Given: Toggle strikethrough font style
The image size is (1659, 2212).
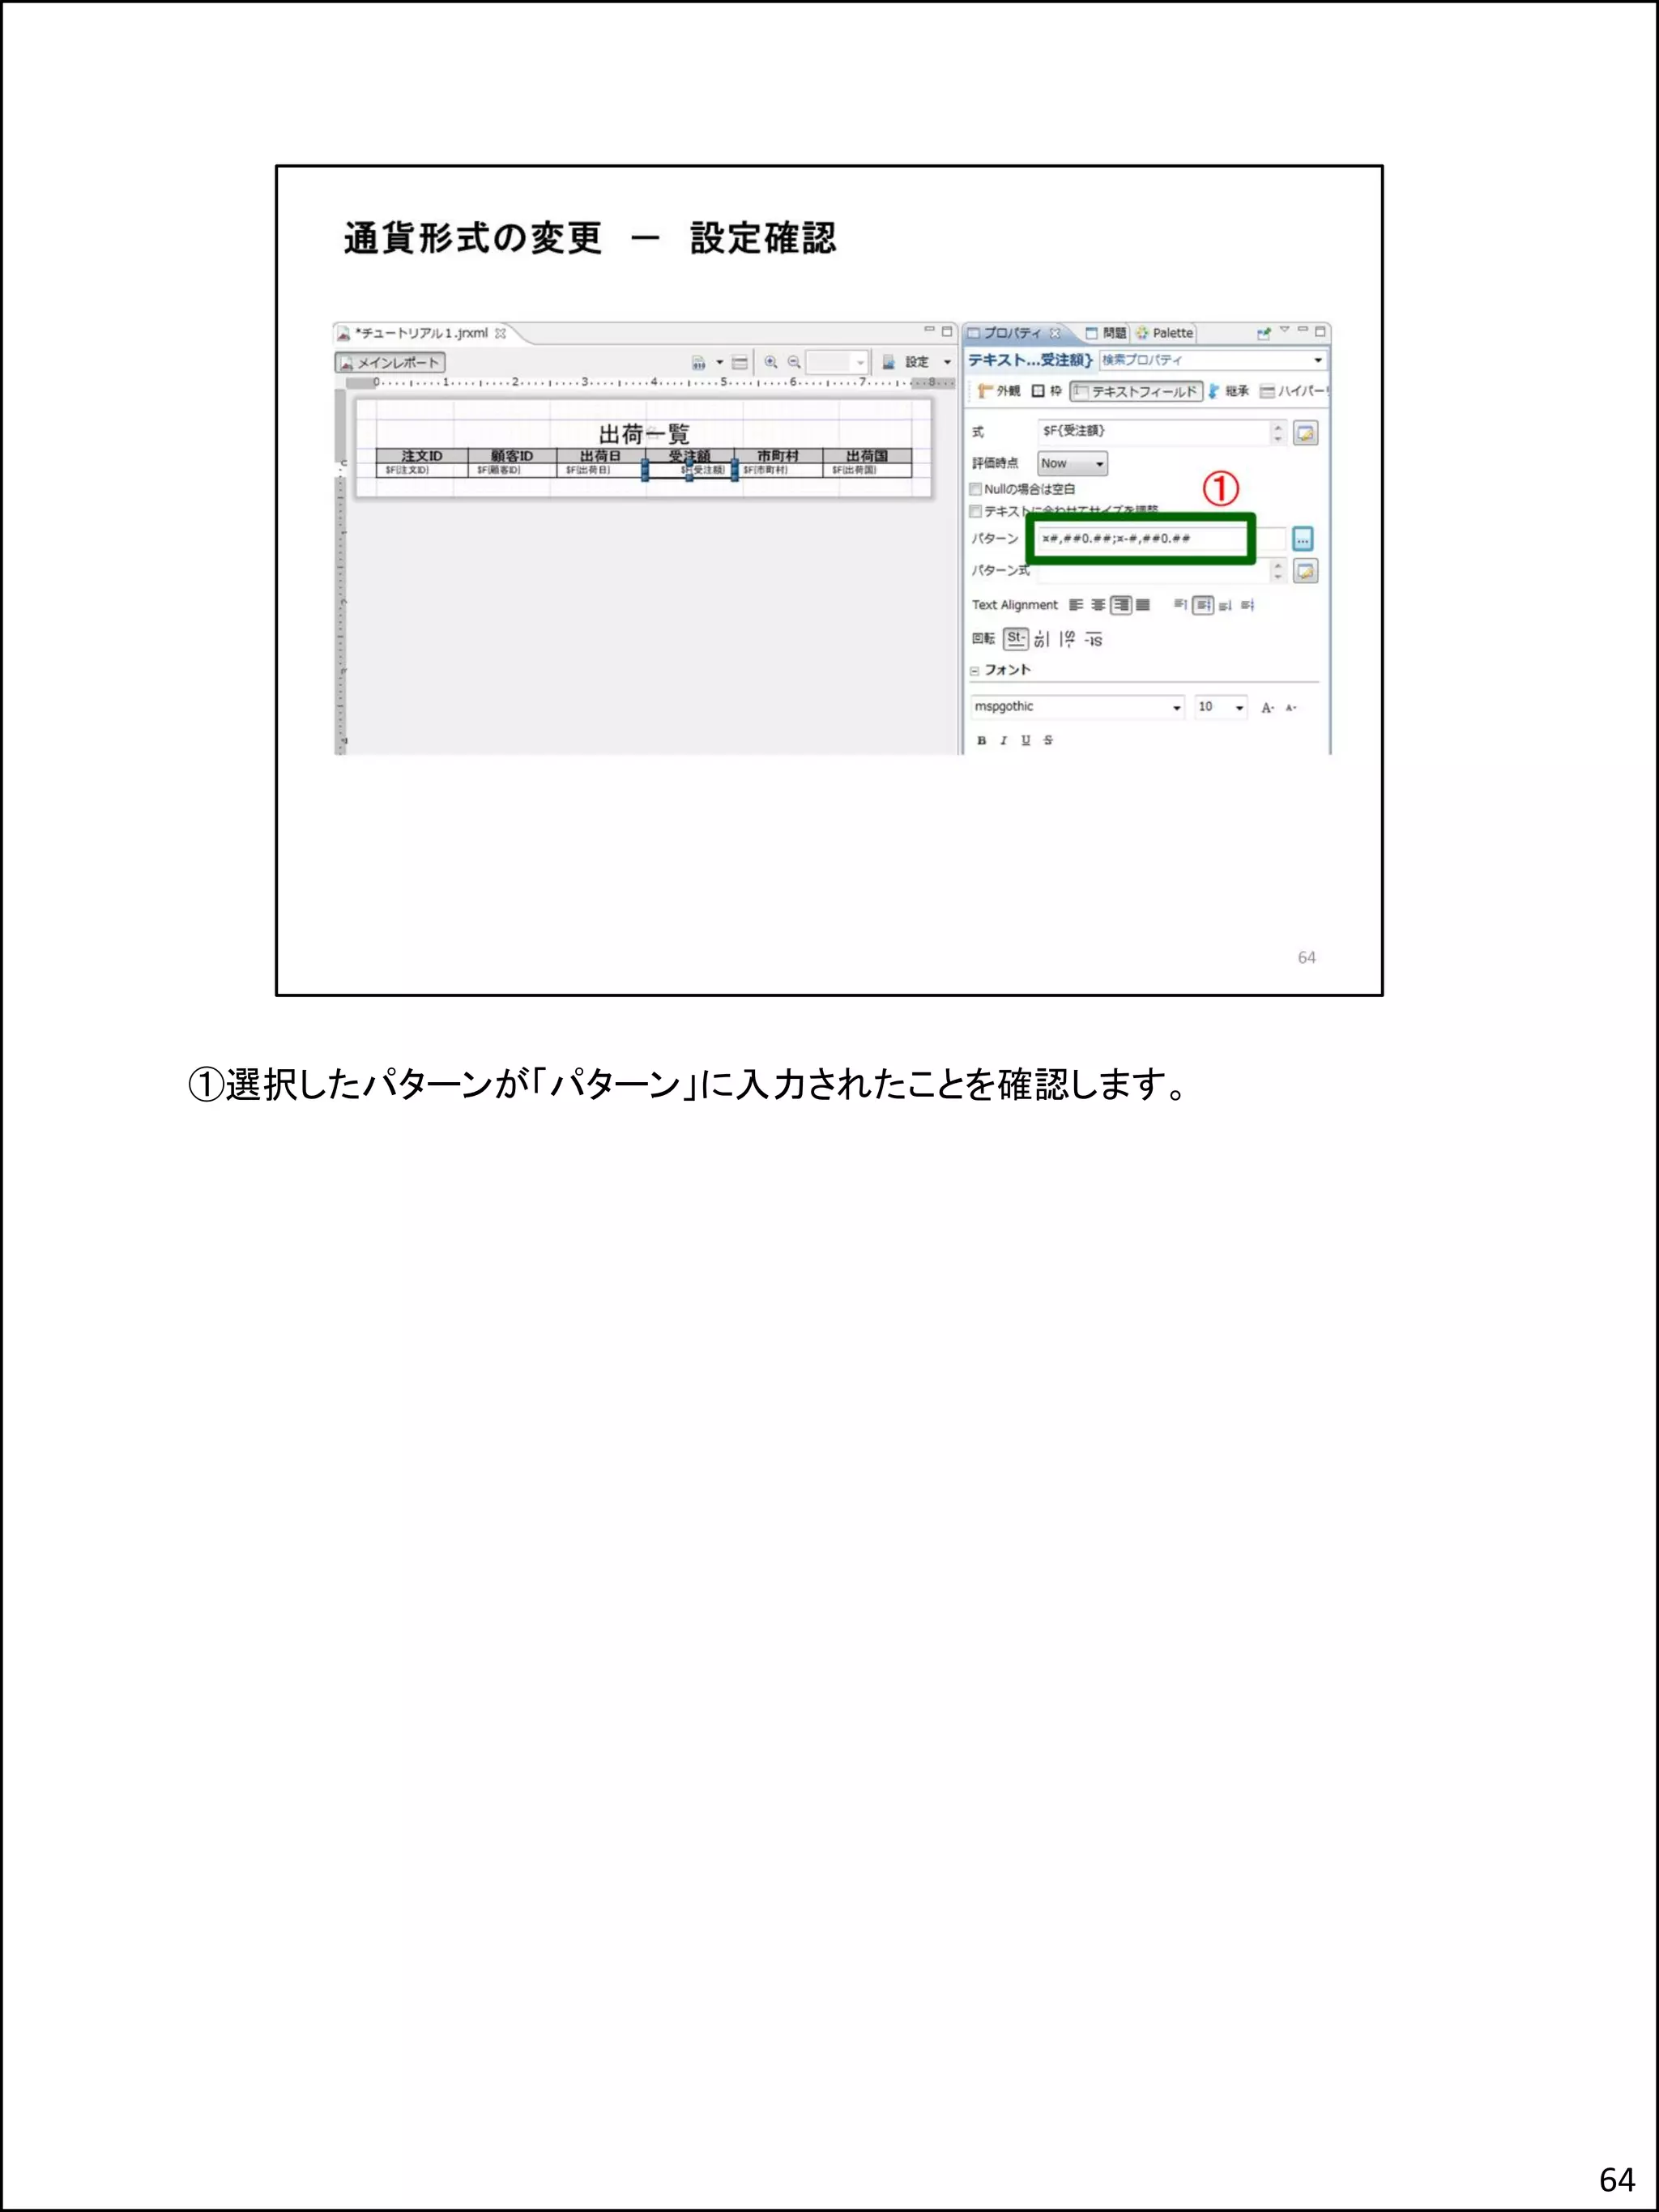Looking at the screenshot, I should tap(1048, 741).
